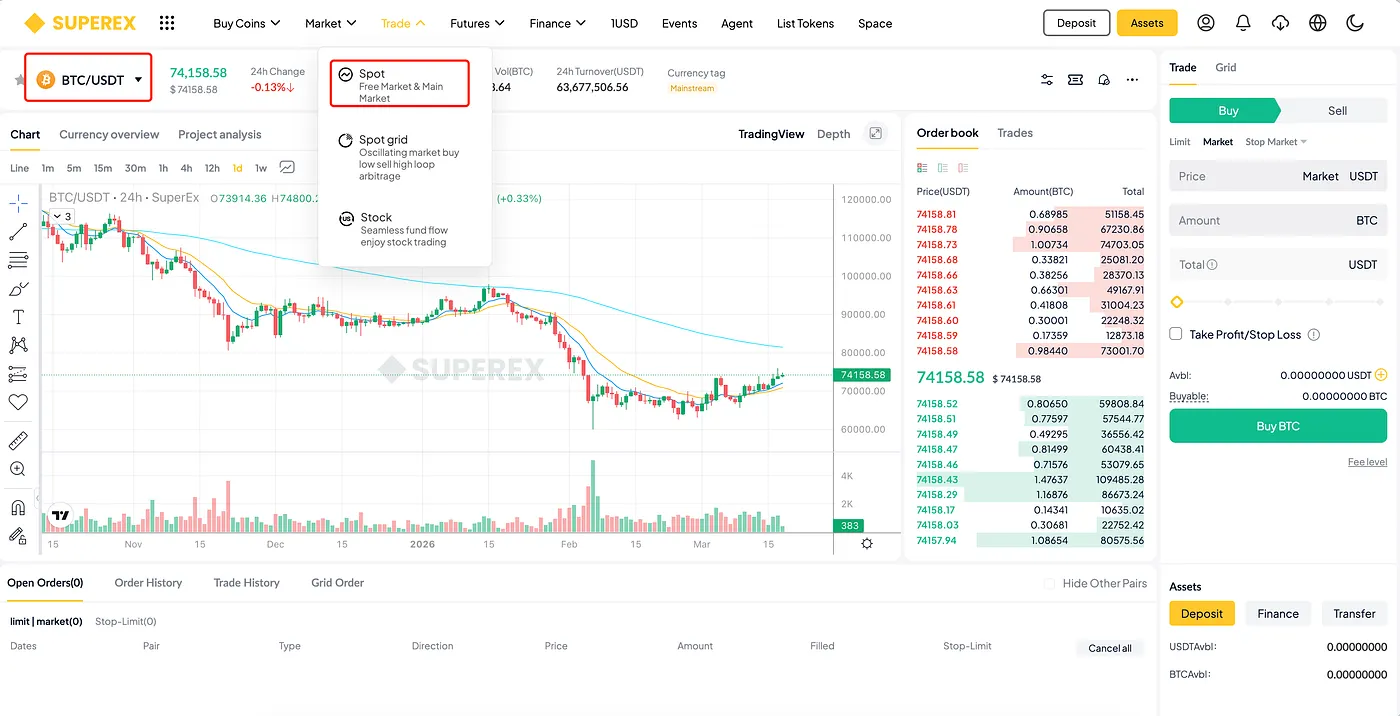The height and width of the screenshot is (716, 1400).
Task: Enable Take Profit/Stop Loss checkbox
Action: tap(1176, 334)
